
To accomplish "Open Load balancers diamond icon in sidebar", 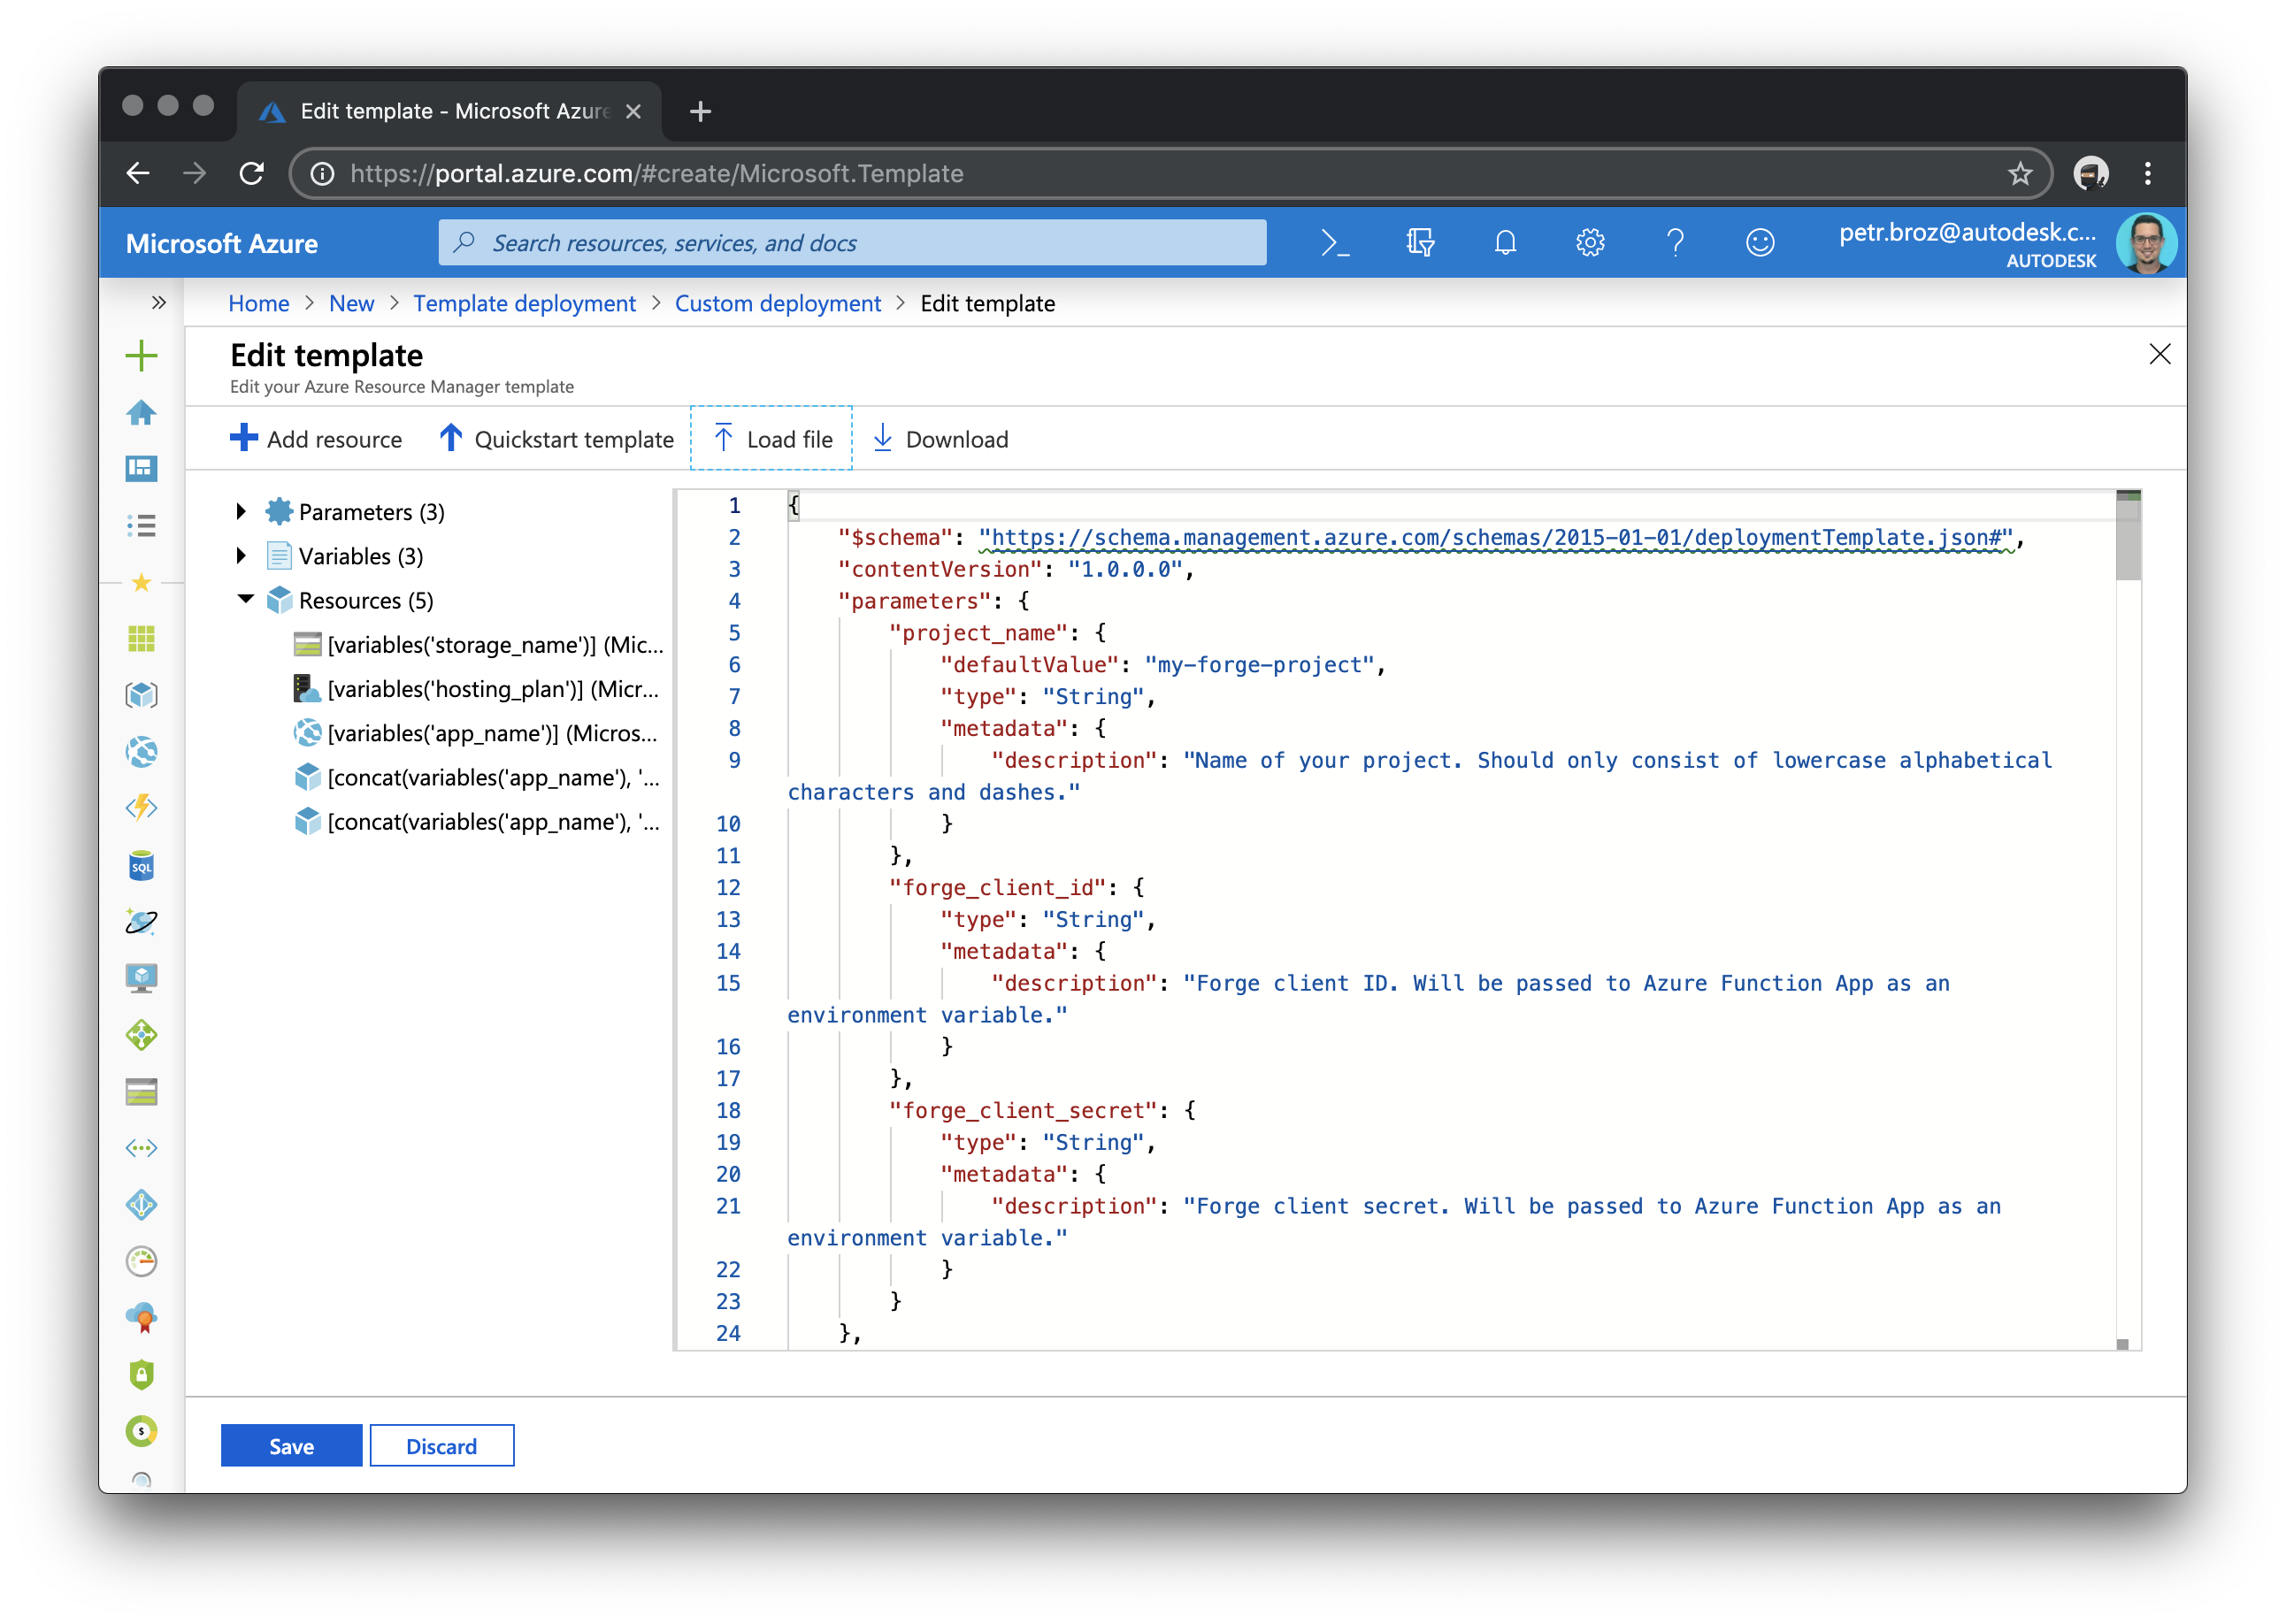I will 142,1035.
